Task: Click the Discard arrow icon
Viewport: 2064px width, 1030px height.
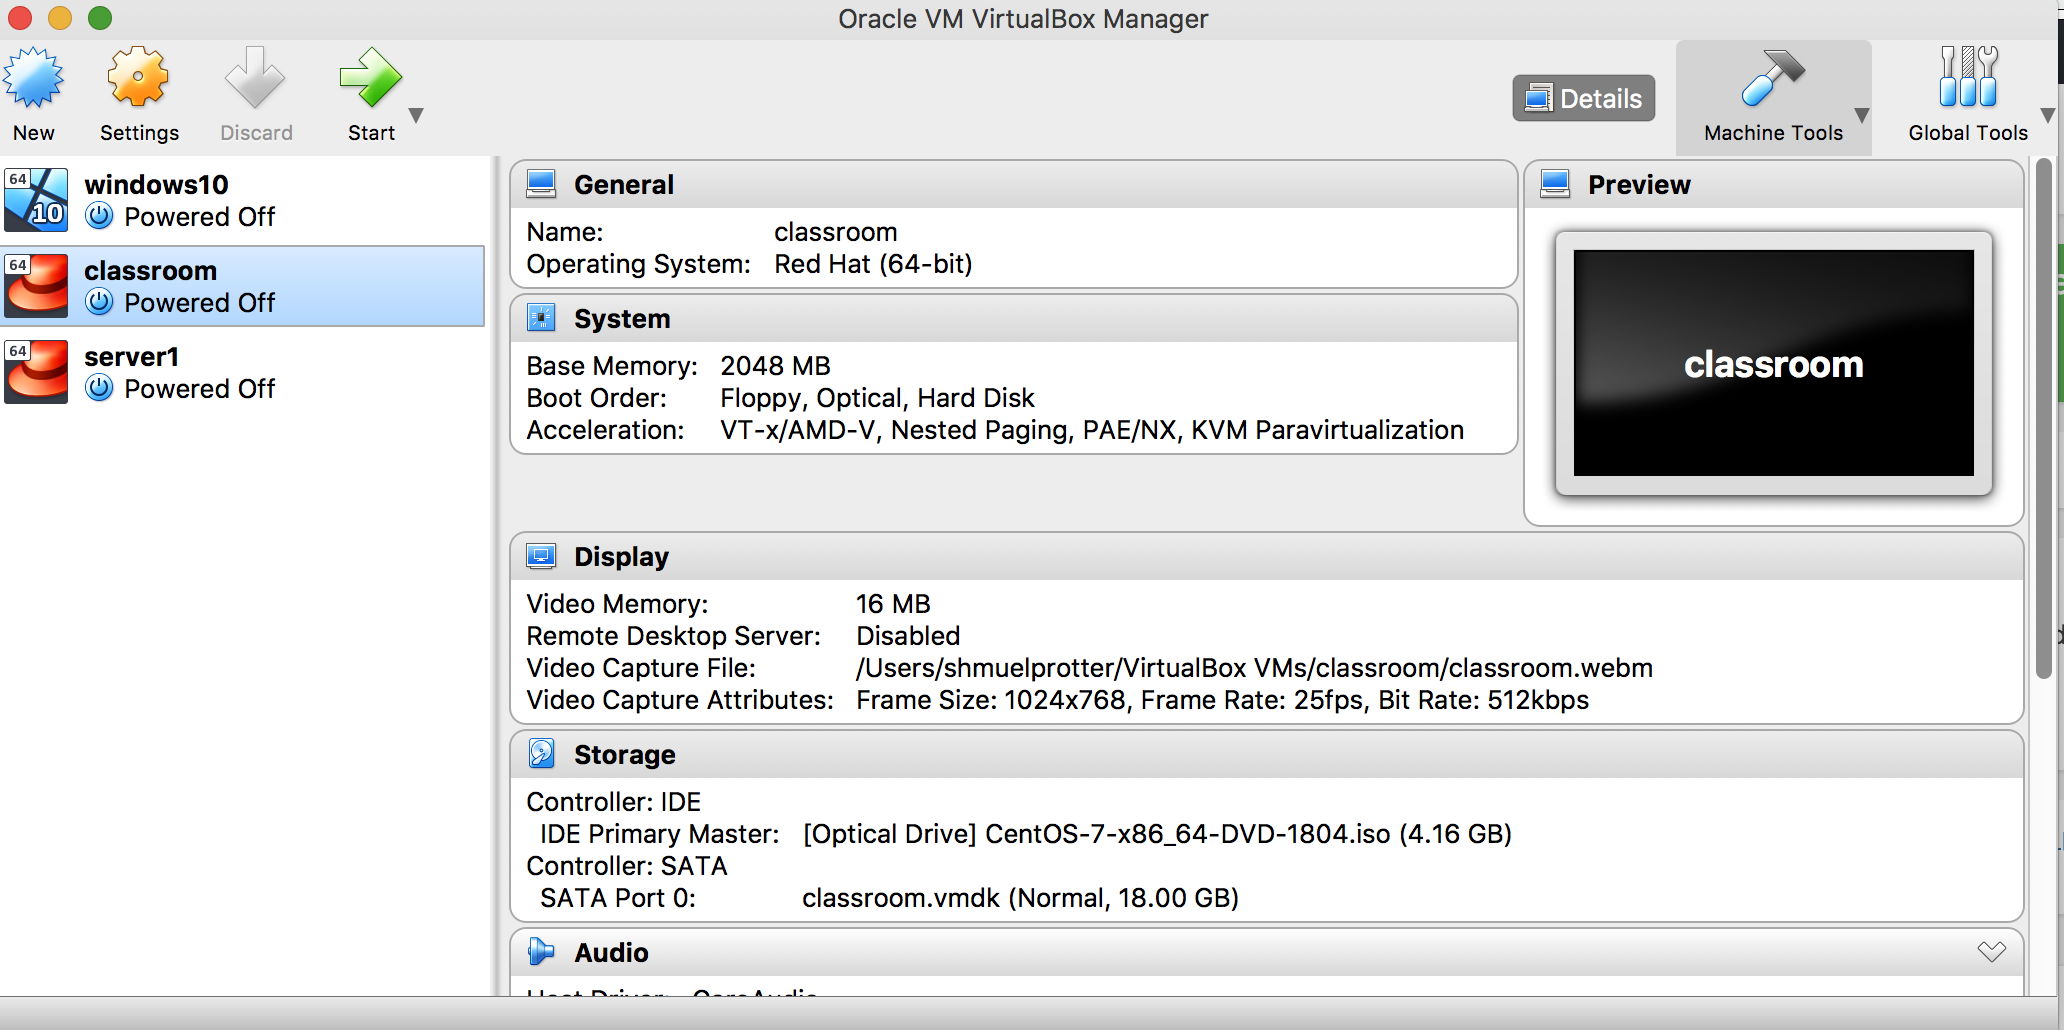Action: [255, 77]
